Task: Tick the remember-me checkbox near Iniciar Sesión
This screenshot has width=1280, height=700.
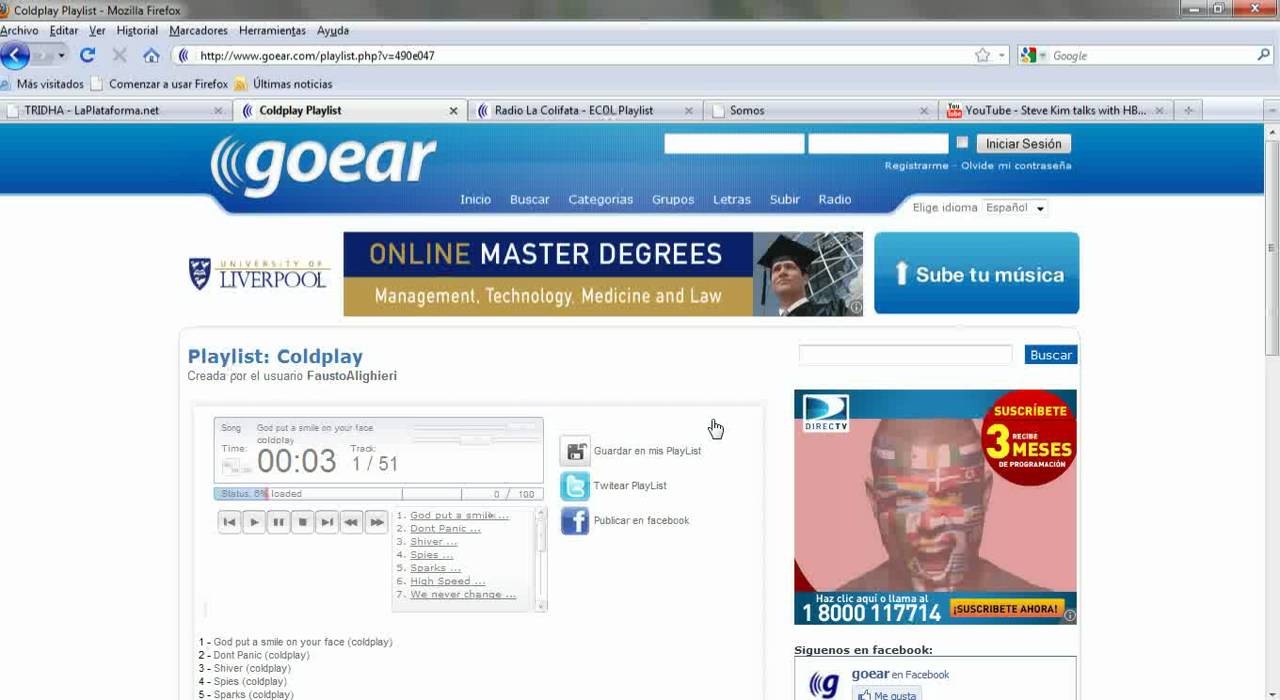Action: [x=962, y=143]
